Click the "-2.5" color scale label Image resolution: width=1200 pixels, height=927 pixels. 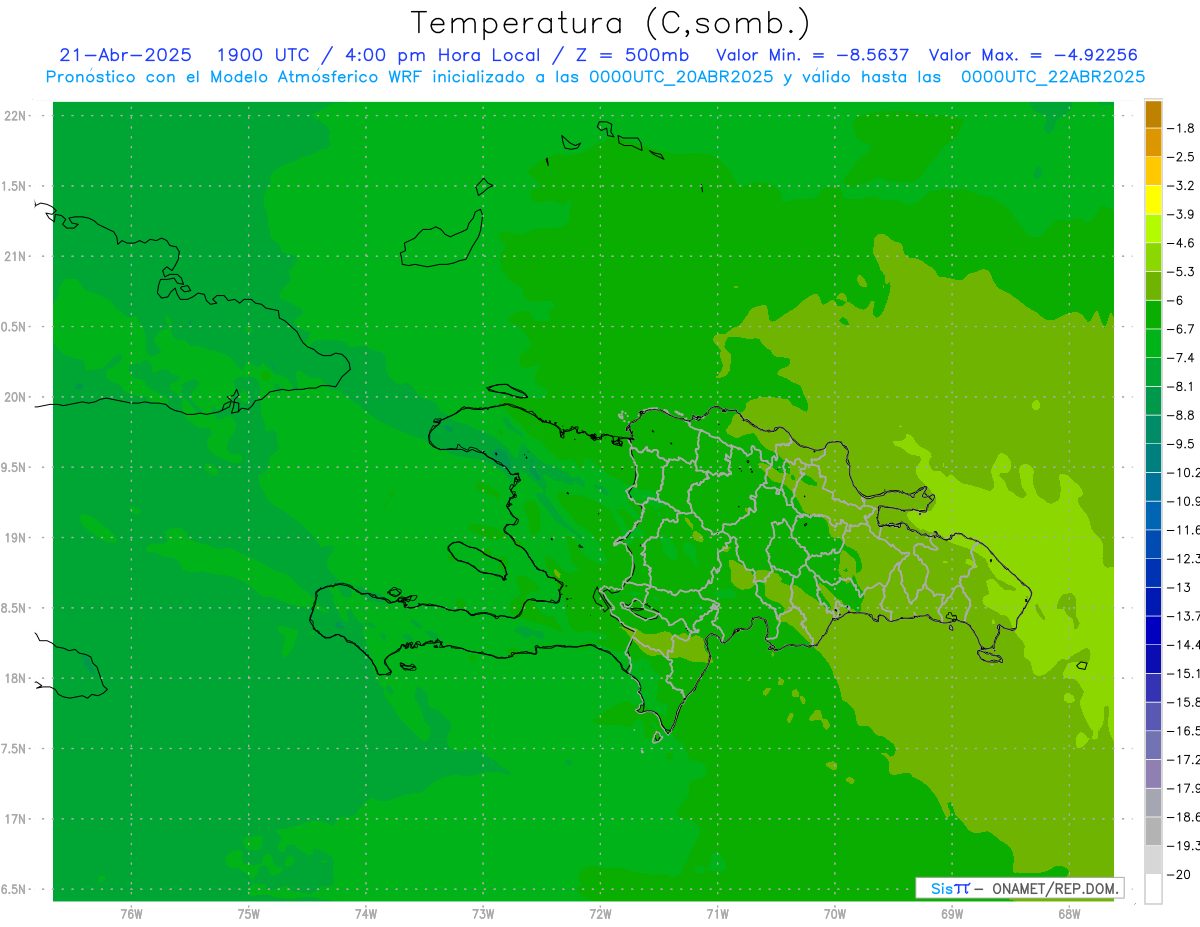[x=1181, y=157]
